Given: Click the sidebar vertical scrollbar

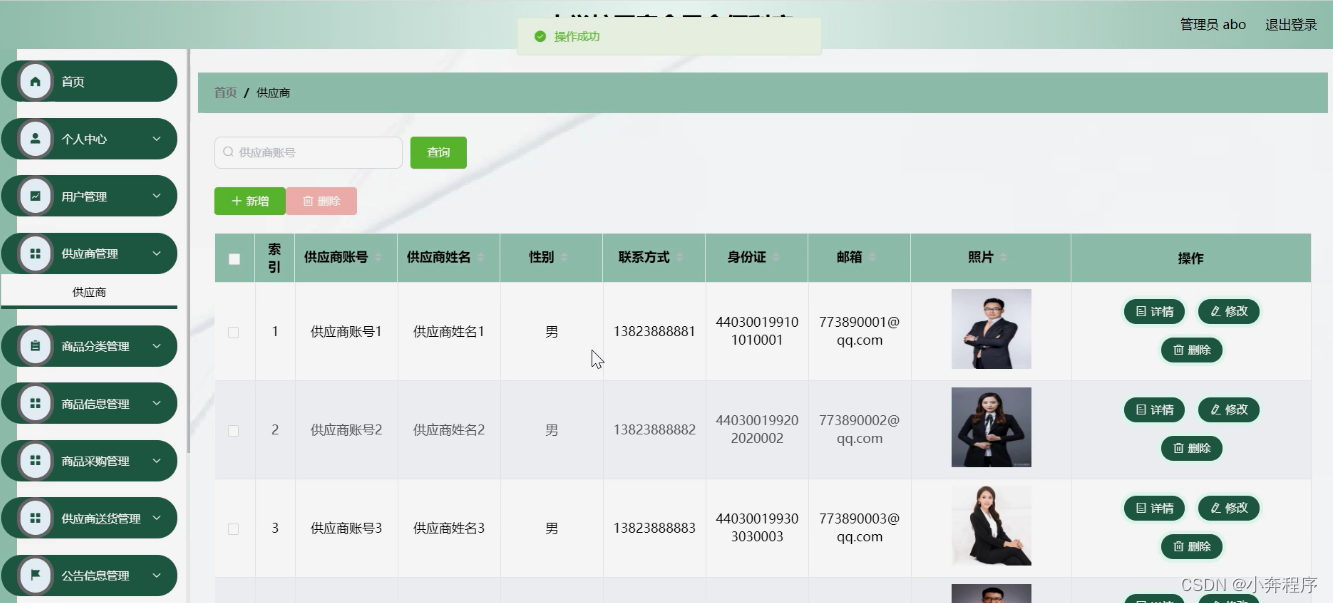Looking at the screenshot, I should coord(187,250).
